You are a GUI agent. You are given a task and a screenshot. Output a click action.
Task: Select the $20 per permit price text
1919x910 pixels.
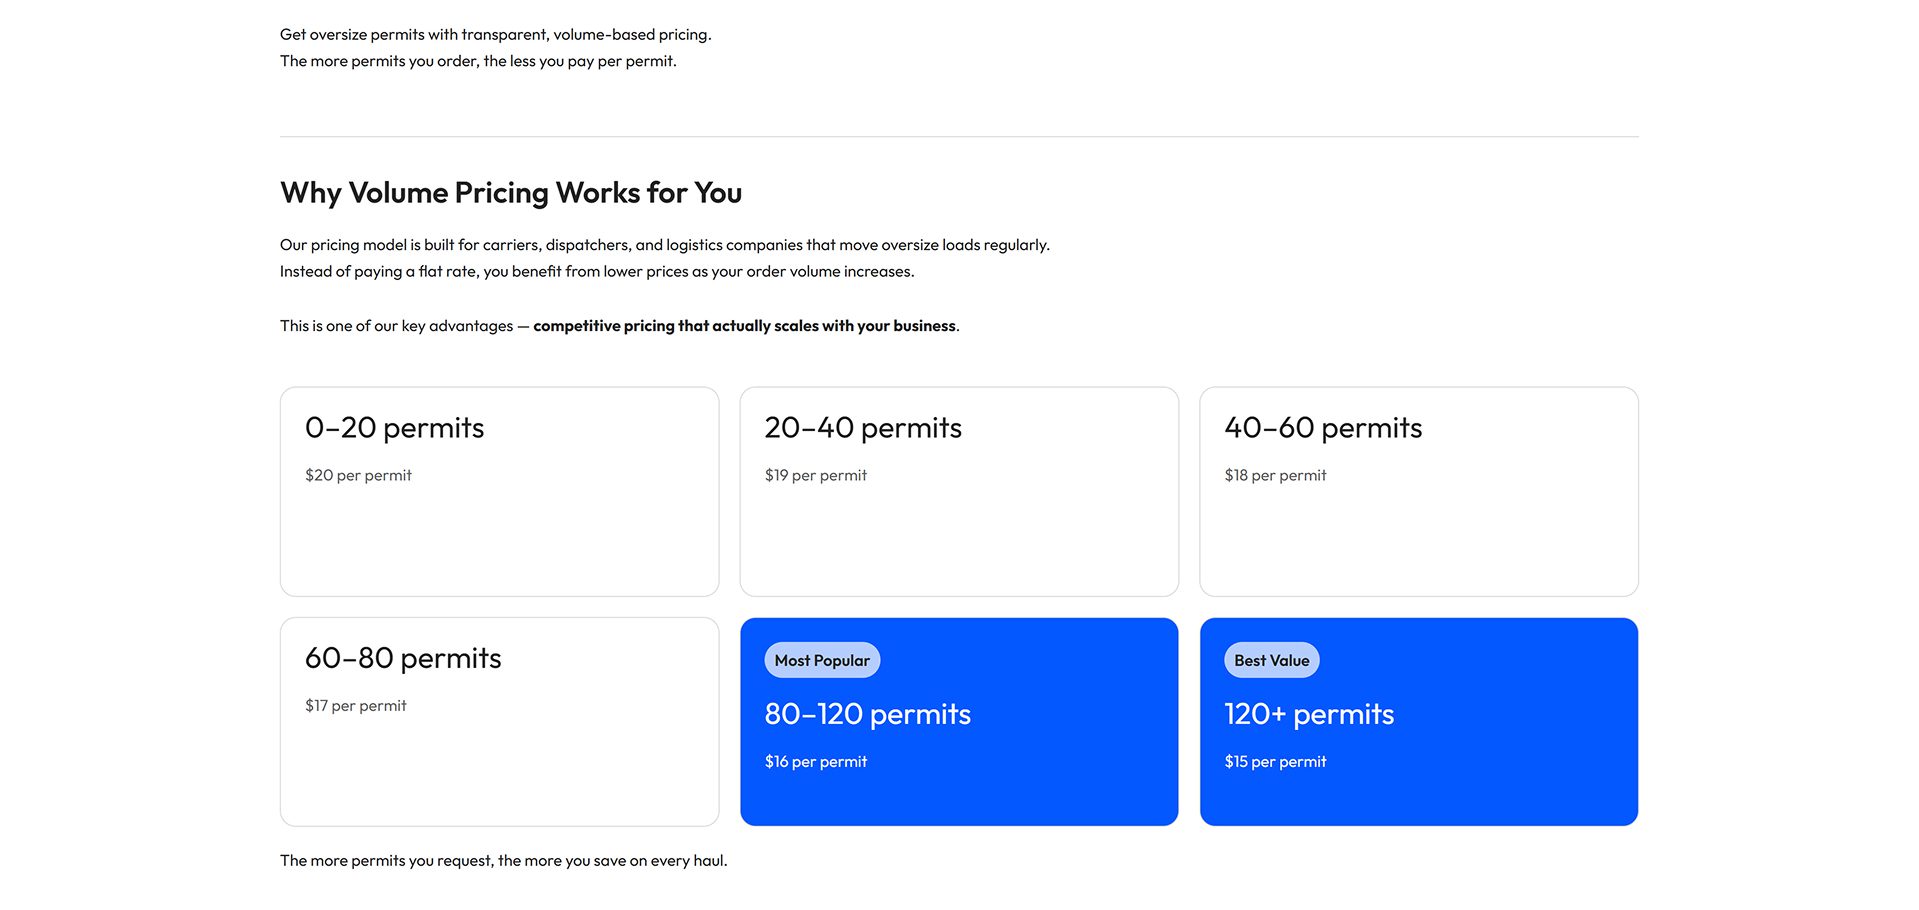click(358, 476)
